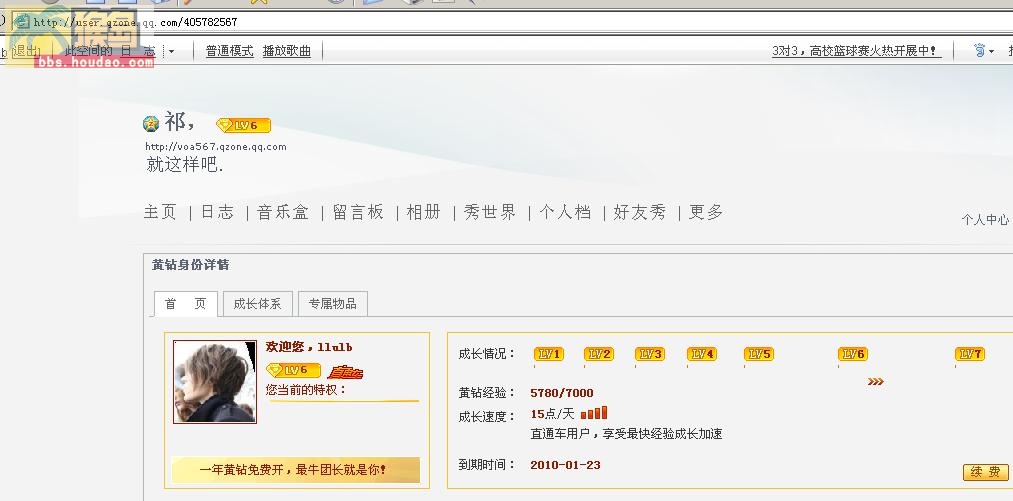
Task: Click the 直通车用户 acceleration description text
Action: [x=626, y=434]
